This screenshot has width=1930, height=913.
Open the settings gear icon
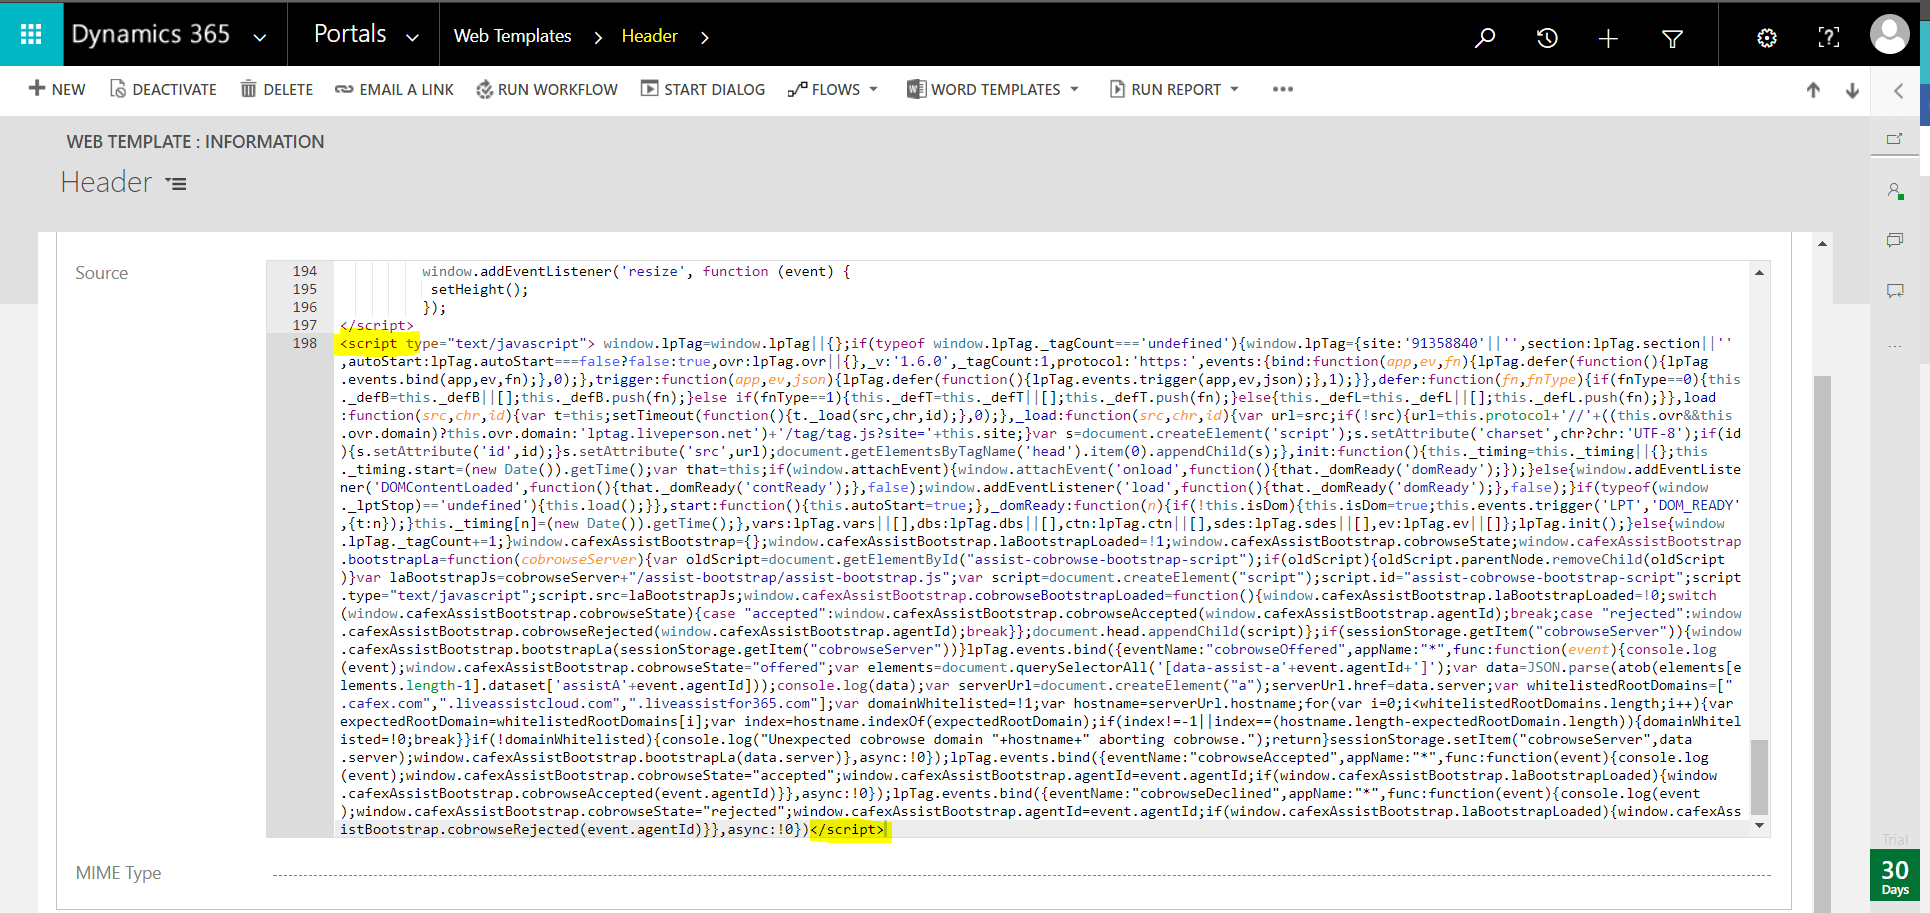tap(1767, 38)
